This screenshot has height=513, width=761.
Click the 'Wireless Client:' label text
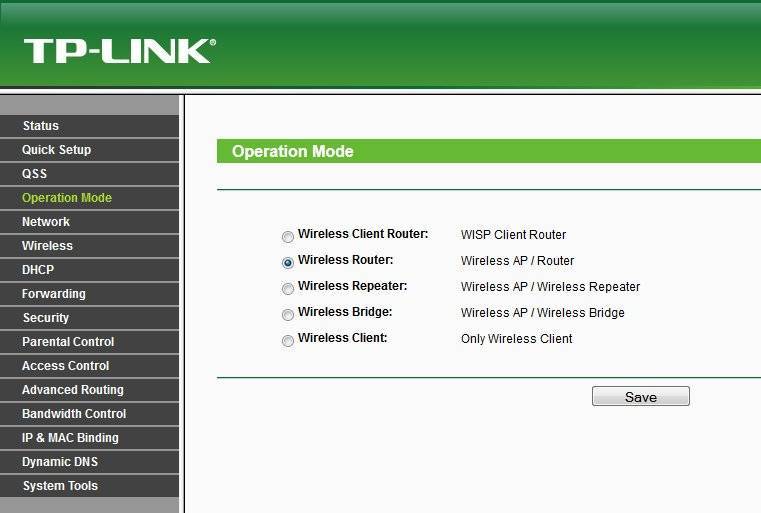(343, 338)
